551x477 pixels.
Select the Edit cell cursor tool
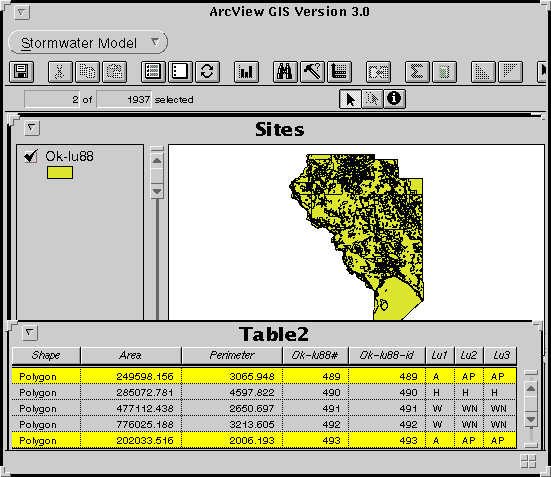click(372, 99)
